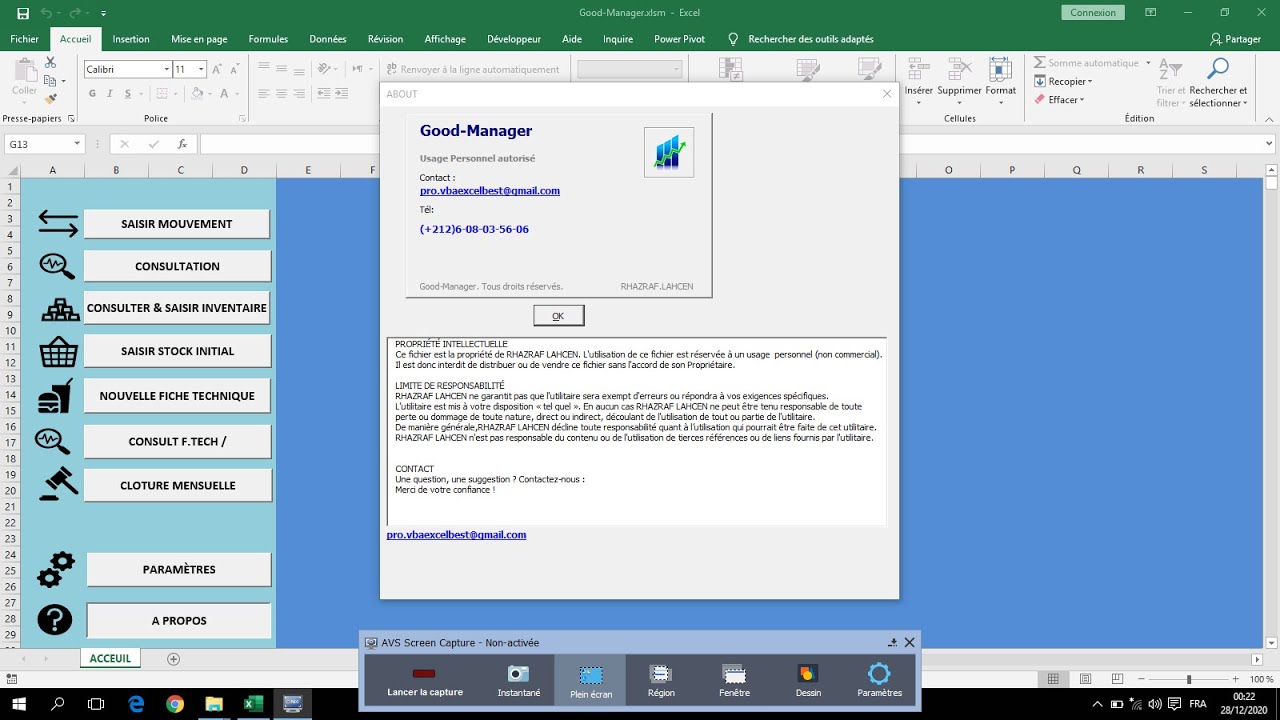Open the Power Pivot tab
The image size is (1280, 720).
tap(679, 39)
